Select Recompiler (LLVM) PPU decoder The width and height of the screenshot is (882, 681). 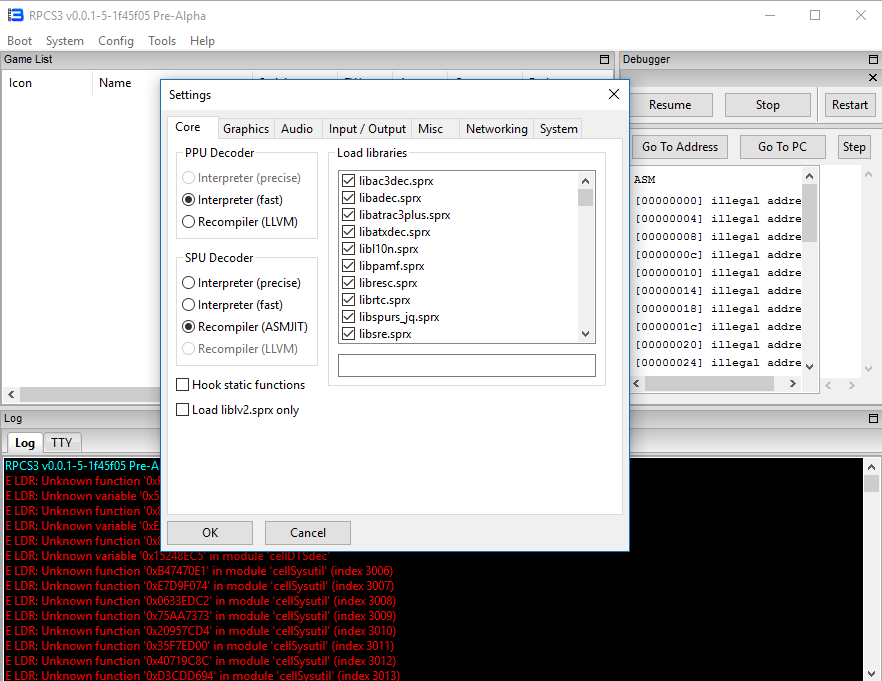pyautogui.click(x=188, y=222)
